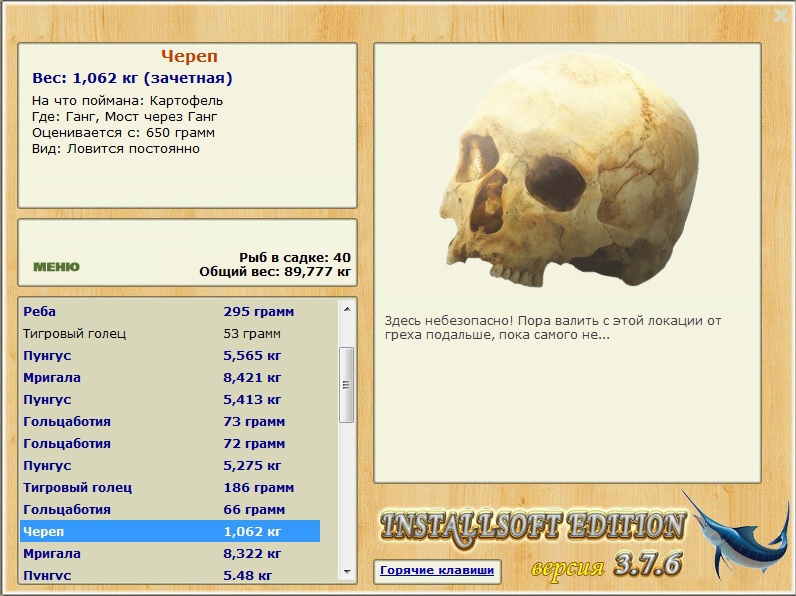The image size is (796, 596).
Task: Click the Вес: 1,062 кг (зачетная) text
Action: [x=132, y=78]
